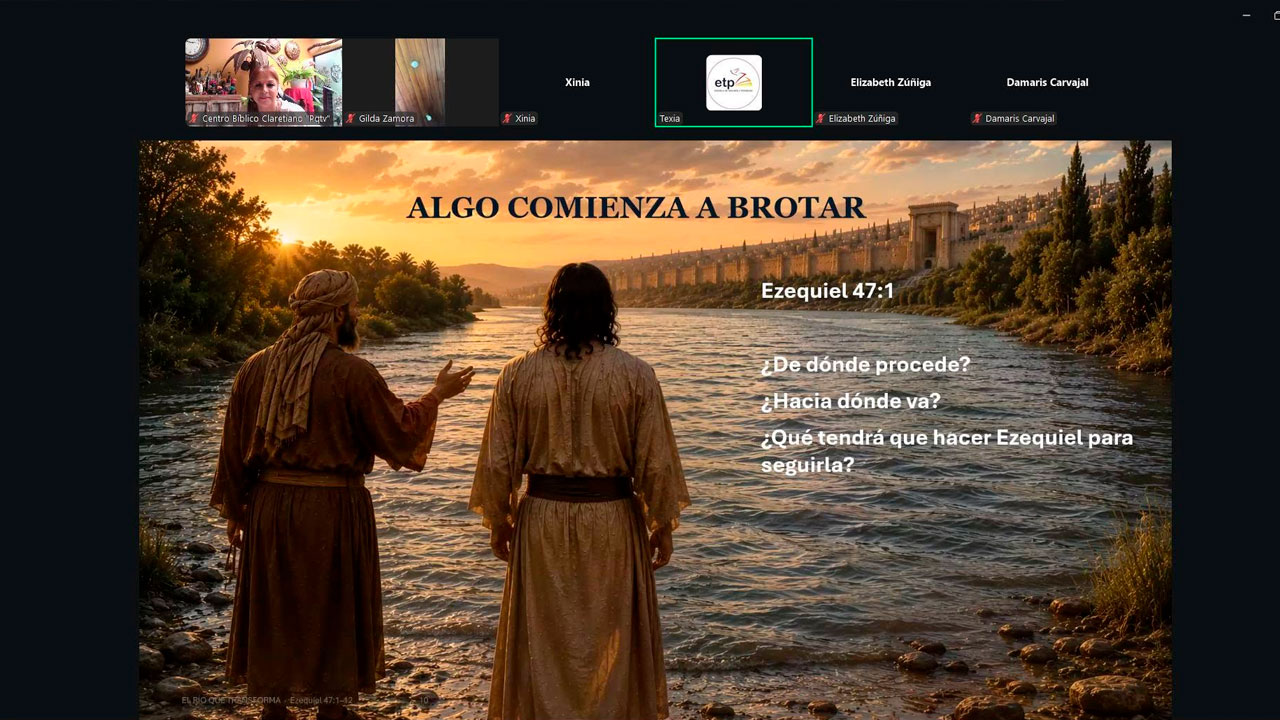Minimize the meeting window

1247,15
